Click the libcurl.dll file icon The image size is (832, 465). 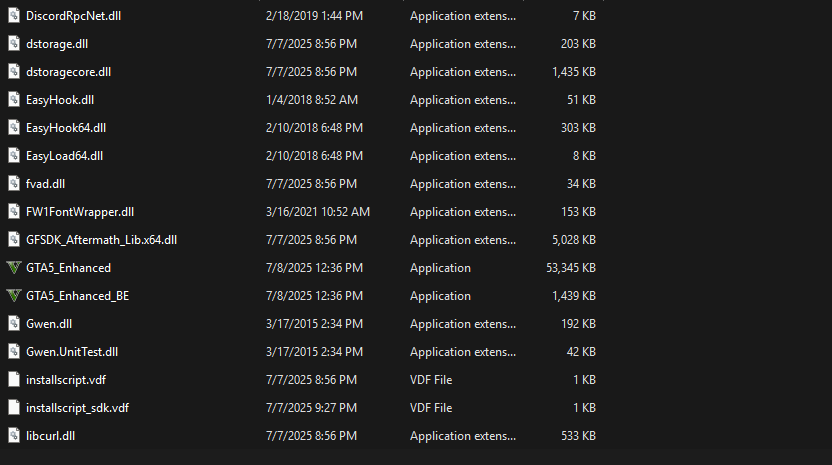coord(13,436)
